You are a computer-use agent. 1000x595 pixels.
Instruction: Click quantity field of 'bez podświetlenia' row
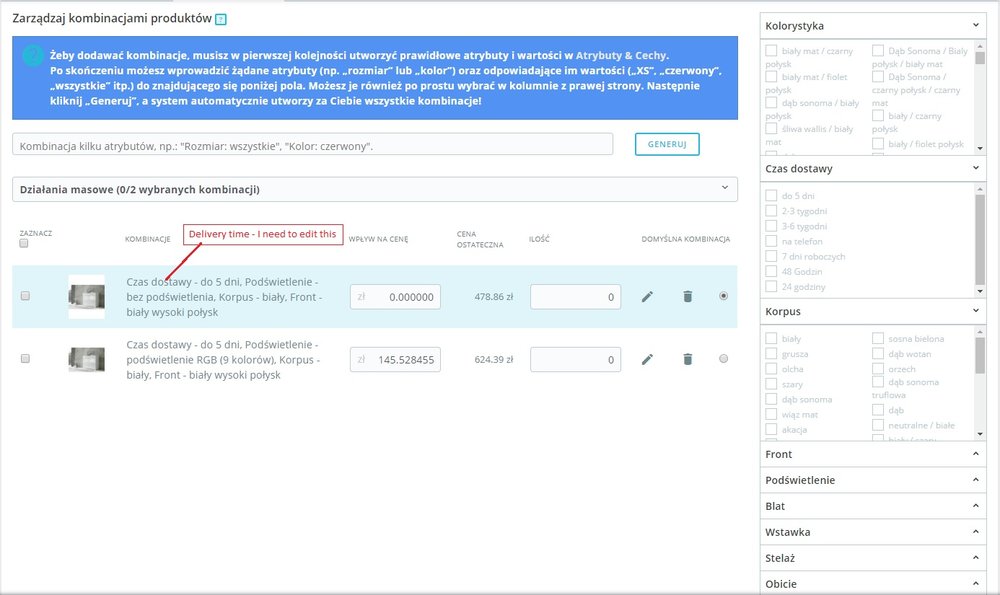coord(575,297)
